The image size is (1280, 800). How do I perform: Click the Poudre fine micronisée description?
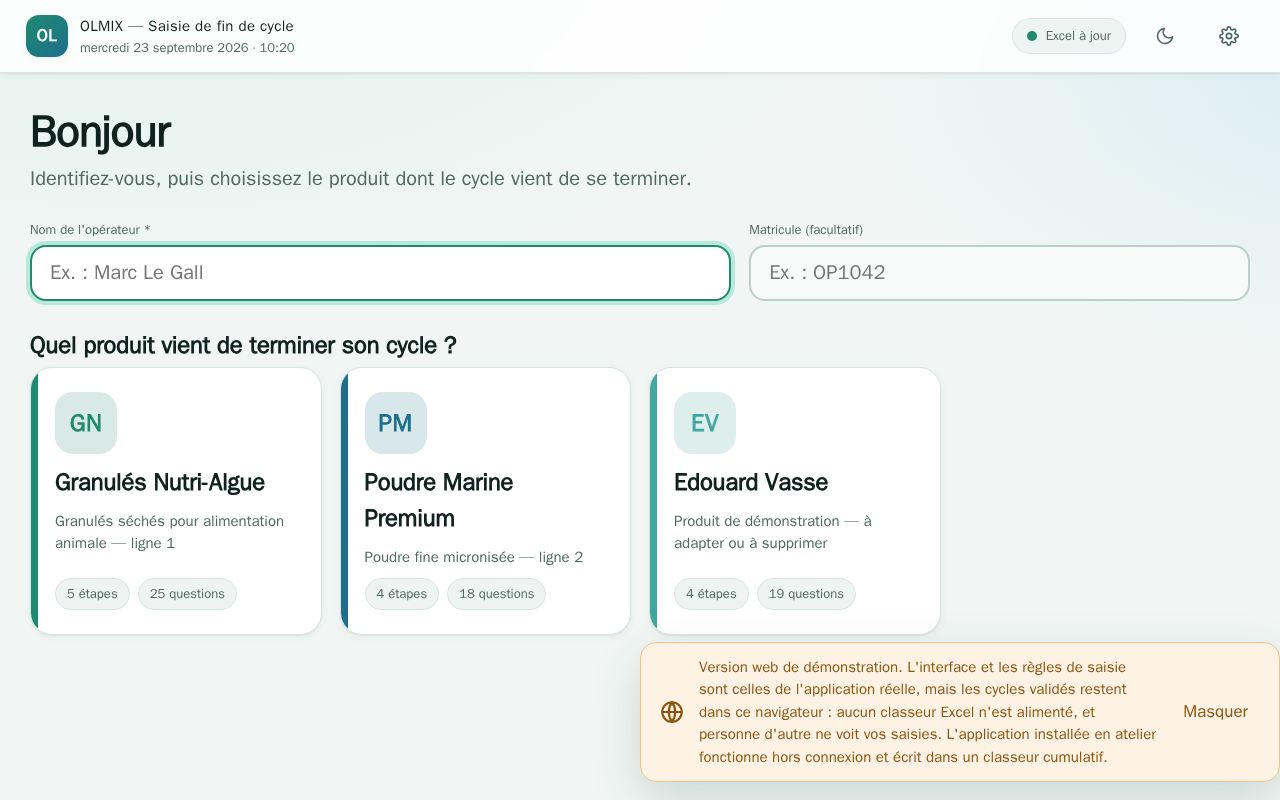point(474,557)
